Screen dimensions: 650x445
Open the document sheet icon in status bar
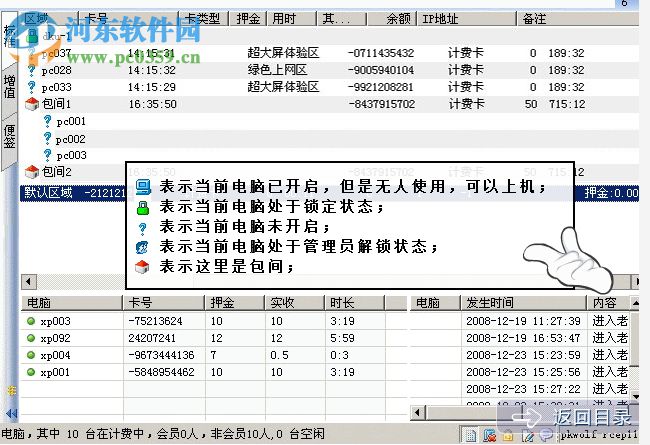[470, 435]
